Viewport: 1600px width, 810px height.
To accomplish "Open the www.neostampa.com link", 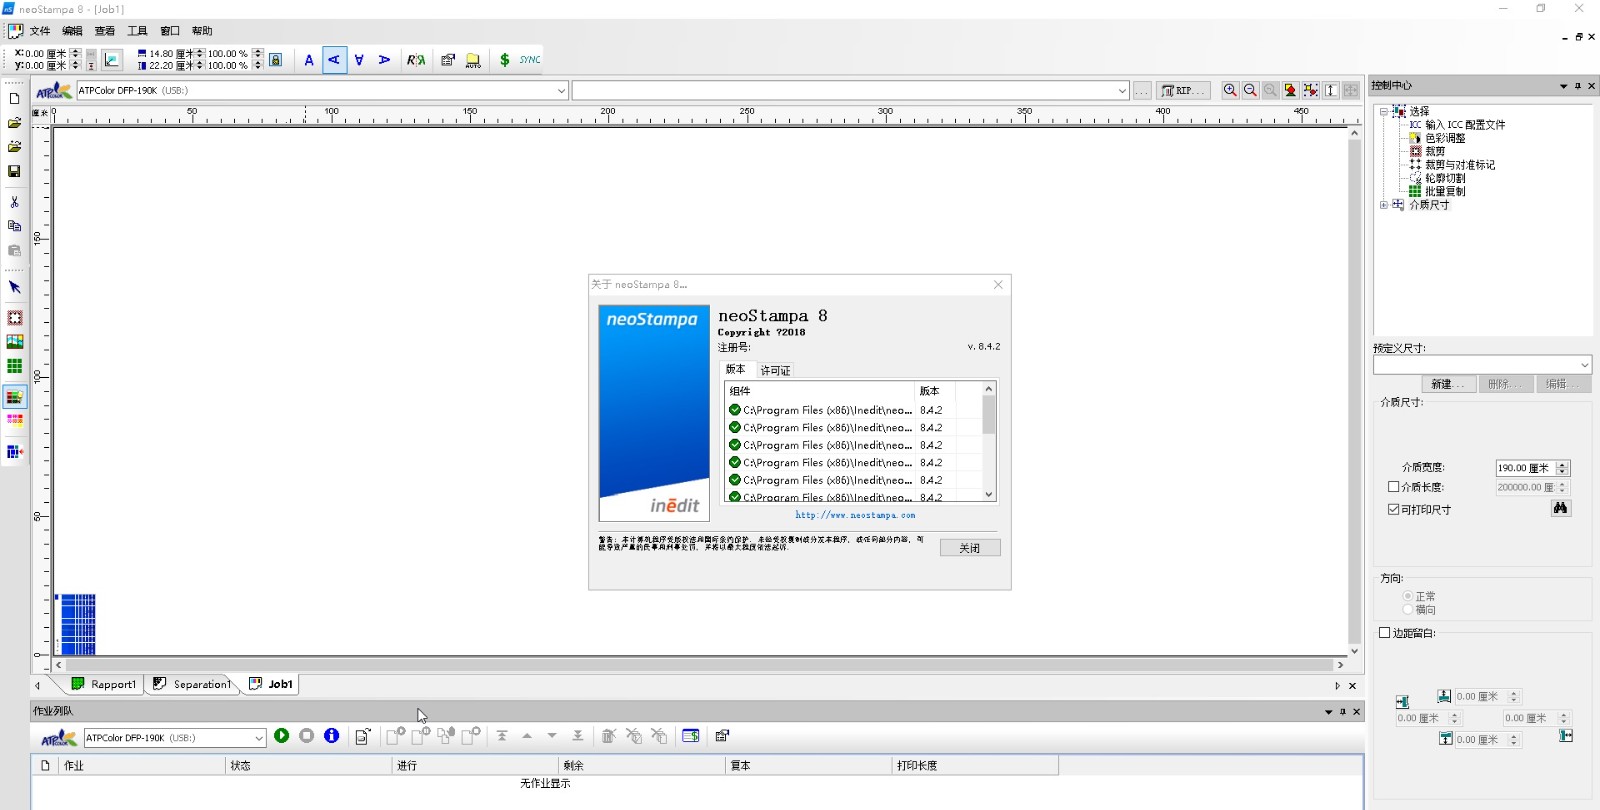I will point(855,515).
